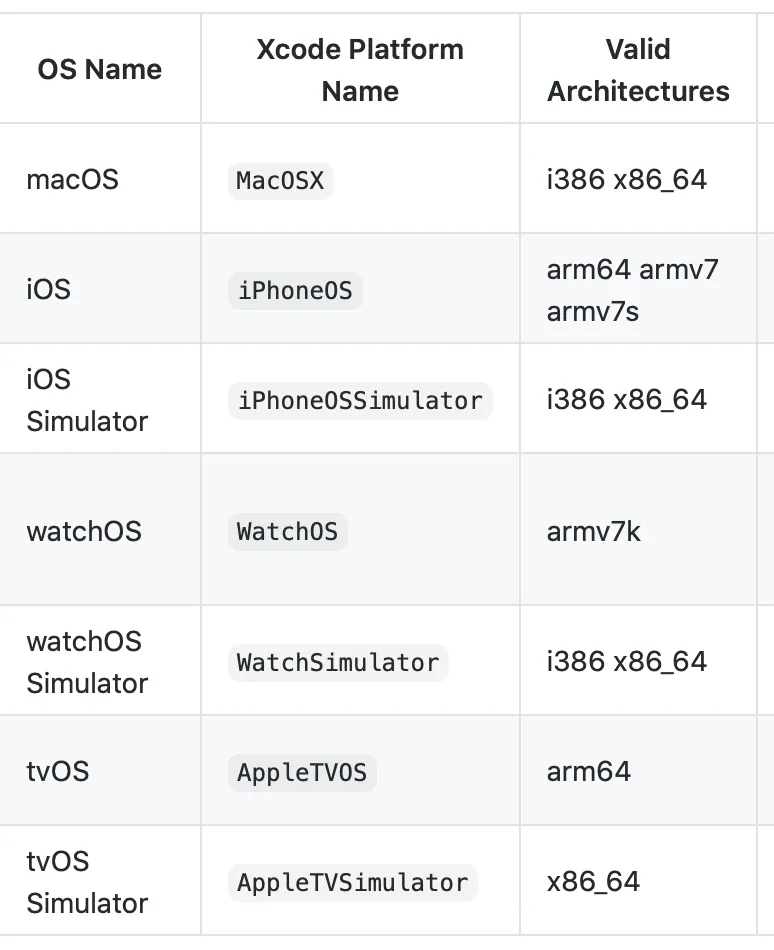The height and width of the screenshot is (950, 774).
Task: Click the AppleTVOS code label
Action: (x=302, y=772)
